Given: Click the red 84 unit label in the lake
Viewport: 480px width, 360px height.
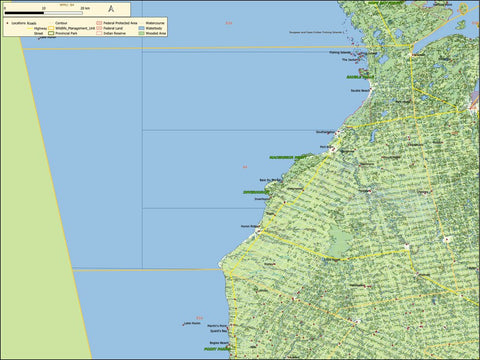Looking at the screenshot, I should tap(245, 167).
